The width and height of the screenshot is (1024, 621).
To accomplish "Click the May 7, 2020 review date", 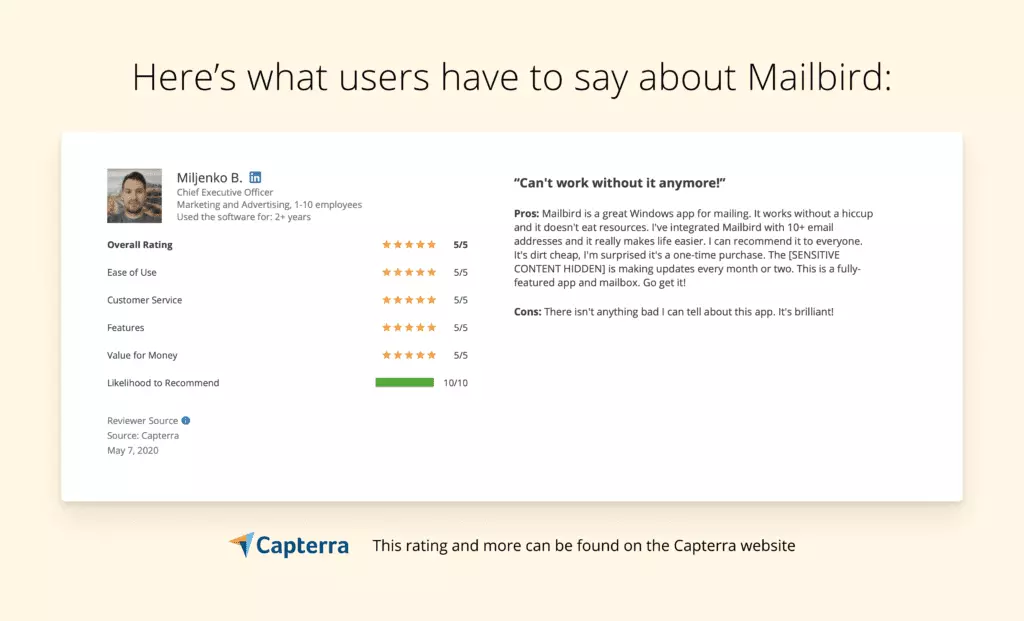I will [x=133, y=450].
